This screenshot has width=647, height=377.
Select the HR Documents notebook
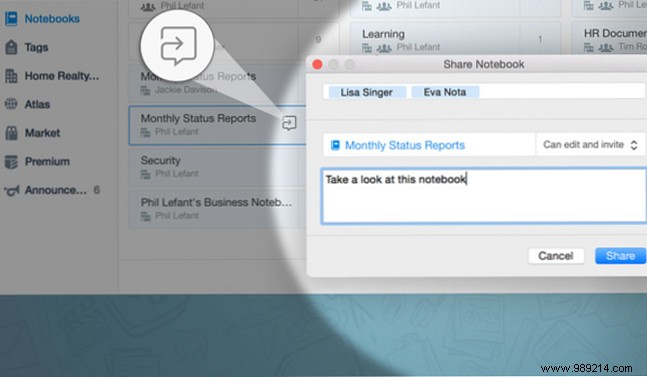[x=609, y=39]
